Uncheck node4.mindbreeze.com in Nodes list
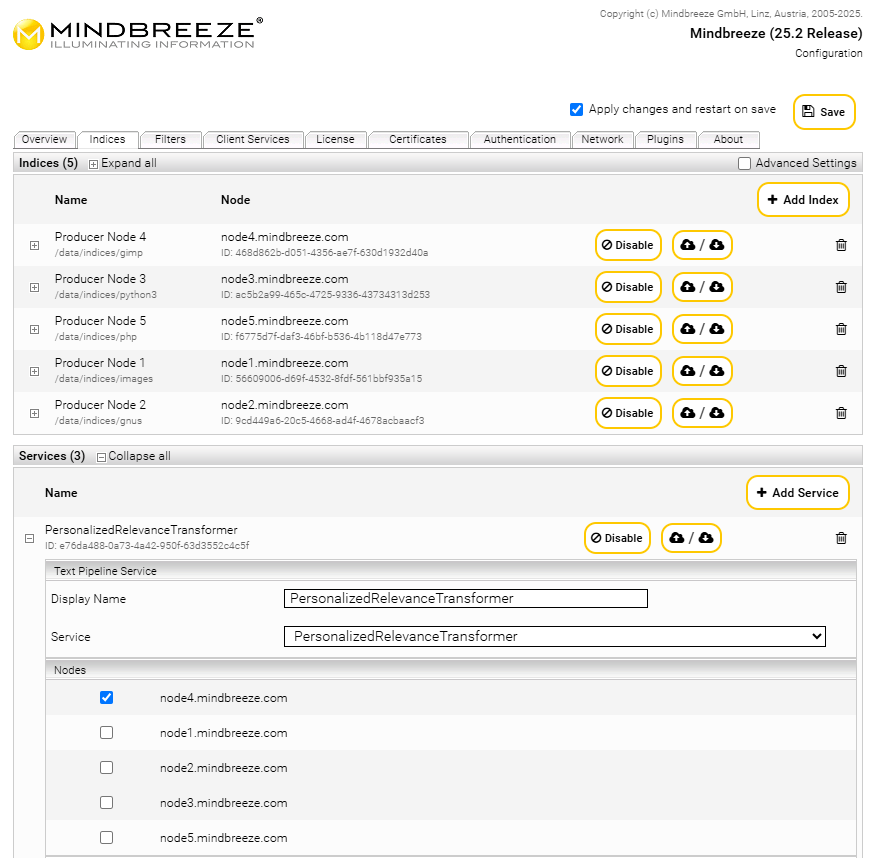 [x=106, y=697]
